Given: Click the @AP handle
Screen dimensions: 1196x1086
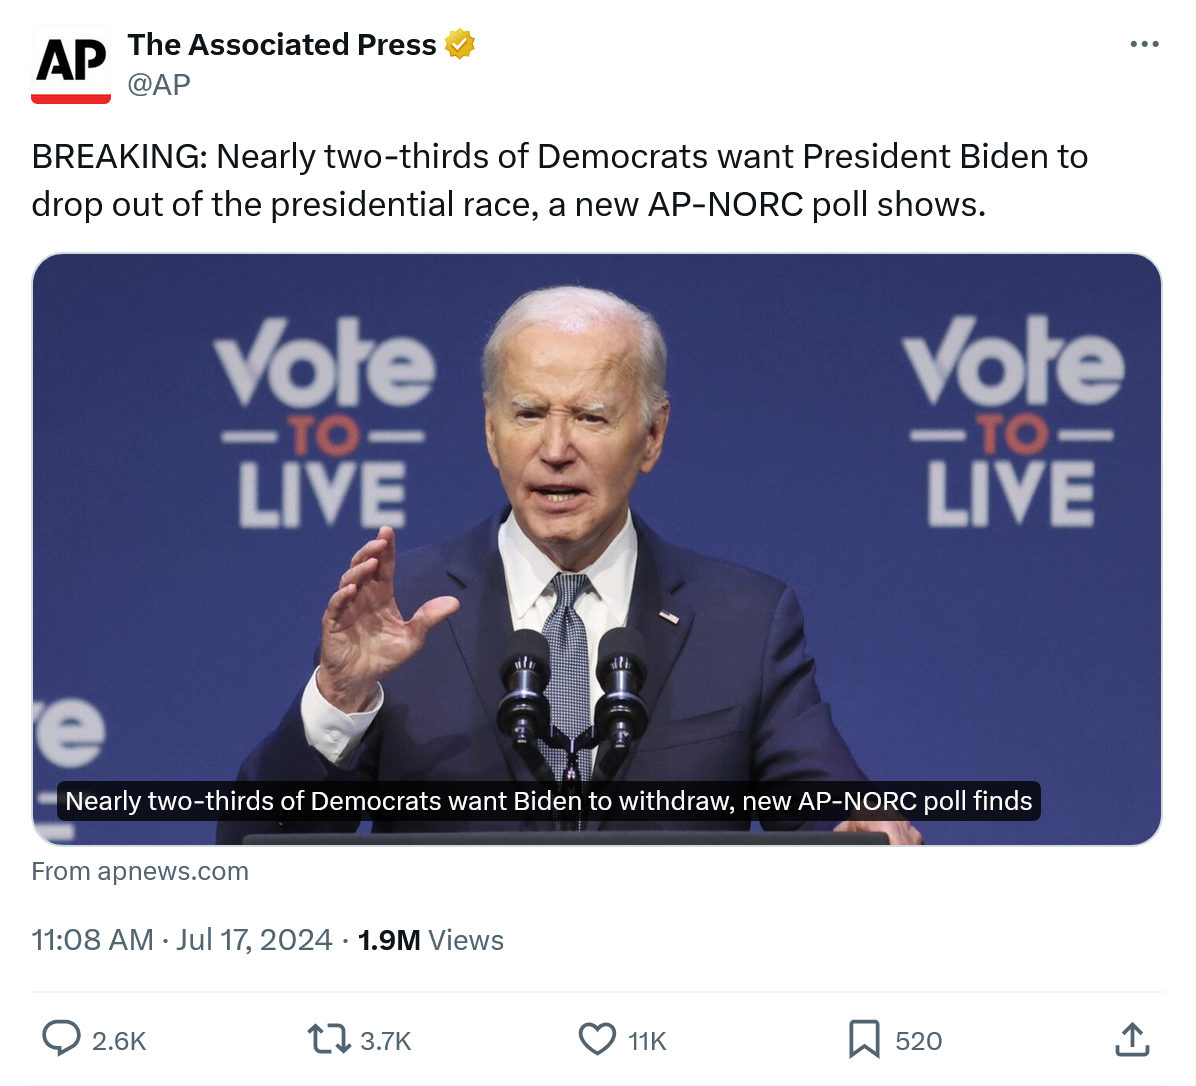Looking at the screenshot, I should 159,85.
